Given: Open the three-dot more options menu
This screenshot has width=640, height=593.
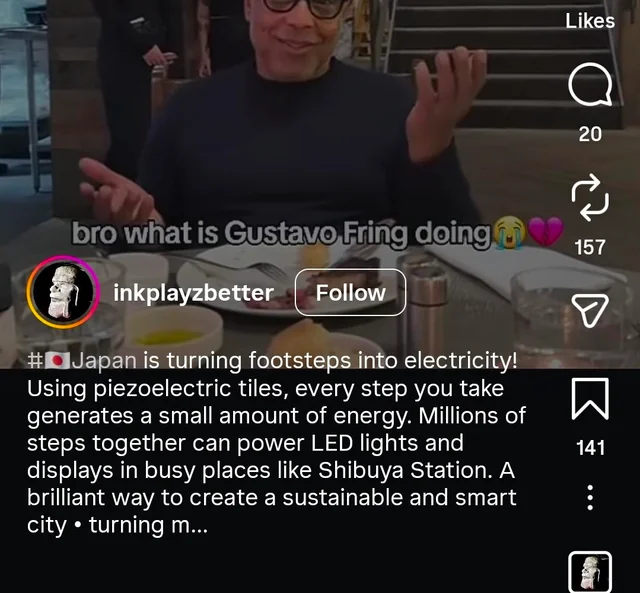Looking at the screenshot, I should pyautogui.click(x=590, y=497).
